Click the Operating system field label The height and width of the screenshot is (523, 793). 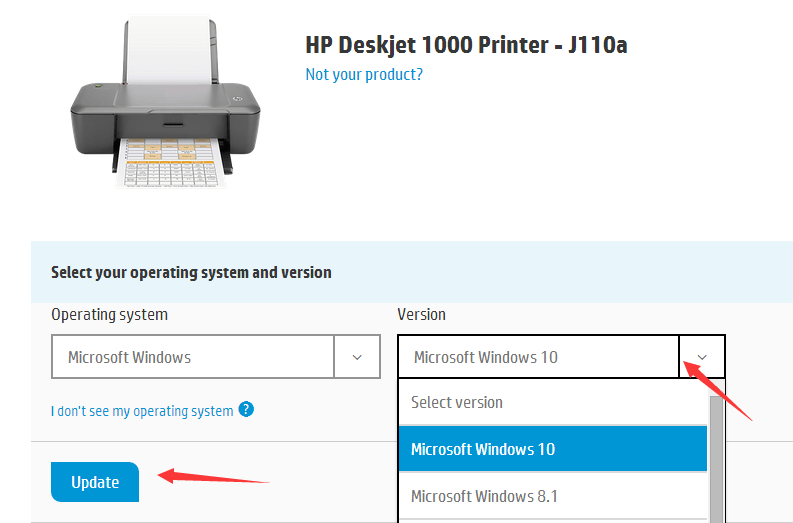click(x=109, y=315)
